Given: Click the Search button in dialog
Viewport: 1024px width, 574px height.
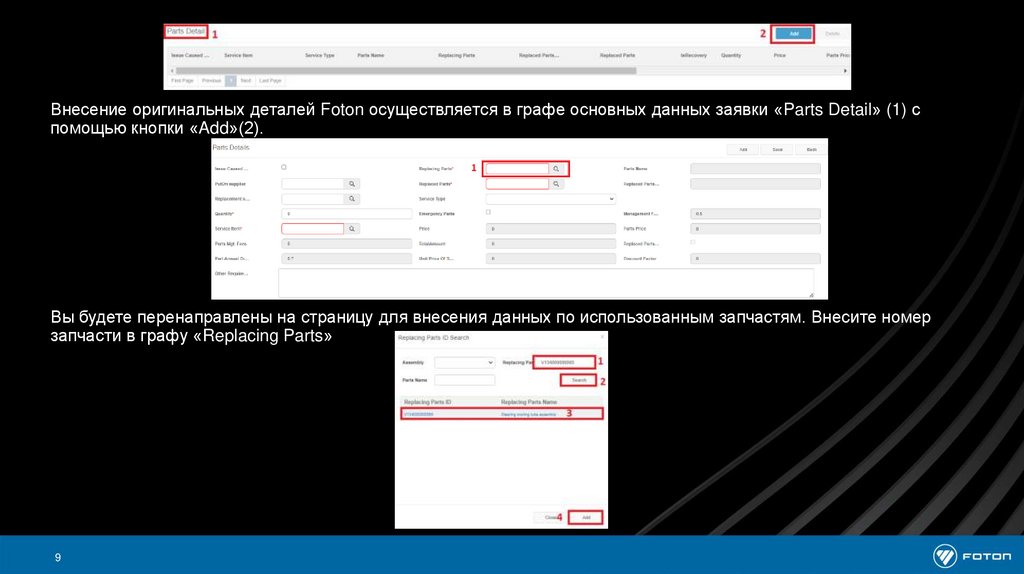Looking at the screenshot, I should pos(579,381).
